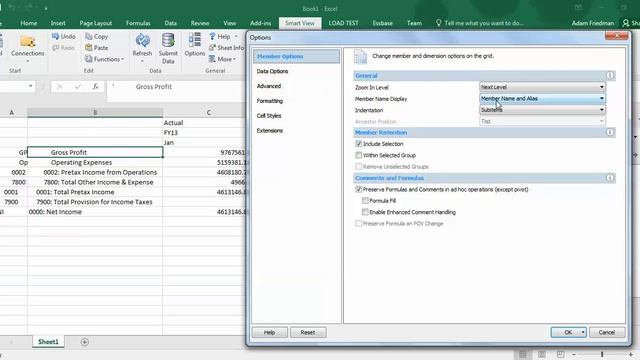This screenshot has height=360, width=640.
Task: Click the zoom in plus button
Action: pyautogui.click(x=631, y=354)
